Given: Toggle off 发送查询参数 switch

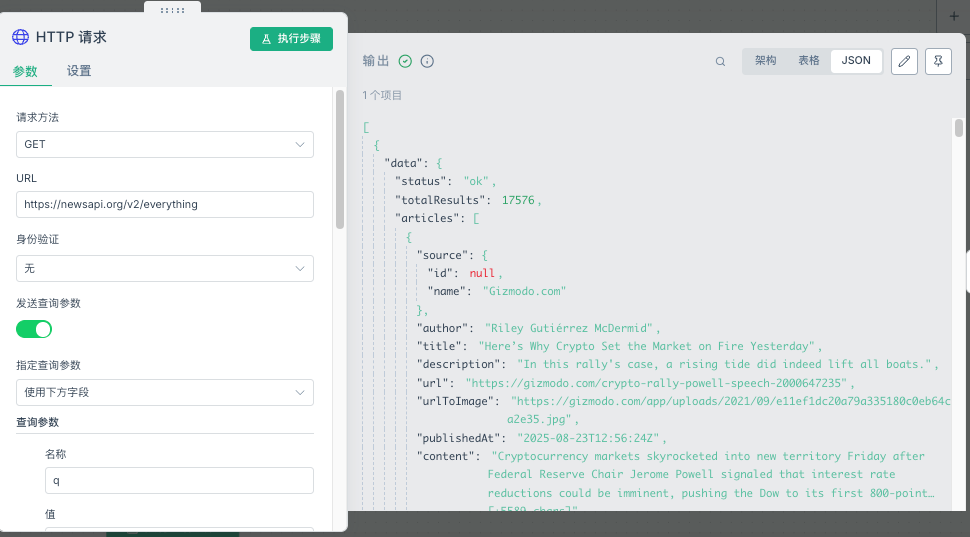Looking at the screenshot, I should [34, 329].
